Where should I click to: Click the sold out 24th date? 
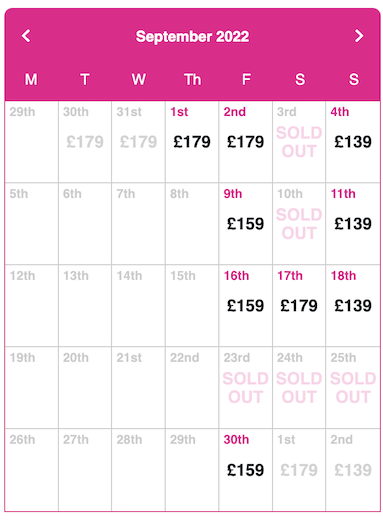[x=299, y=388]
